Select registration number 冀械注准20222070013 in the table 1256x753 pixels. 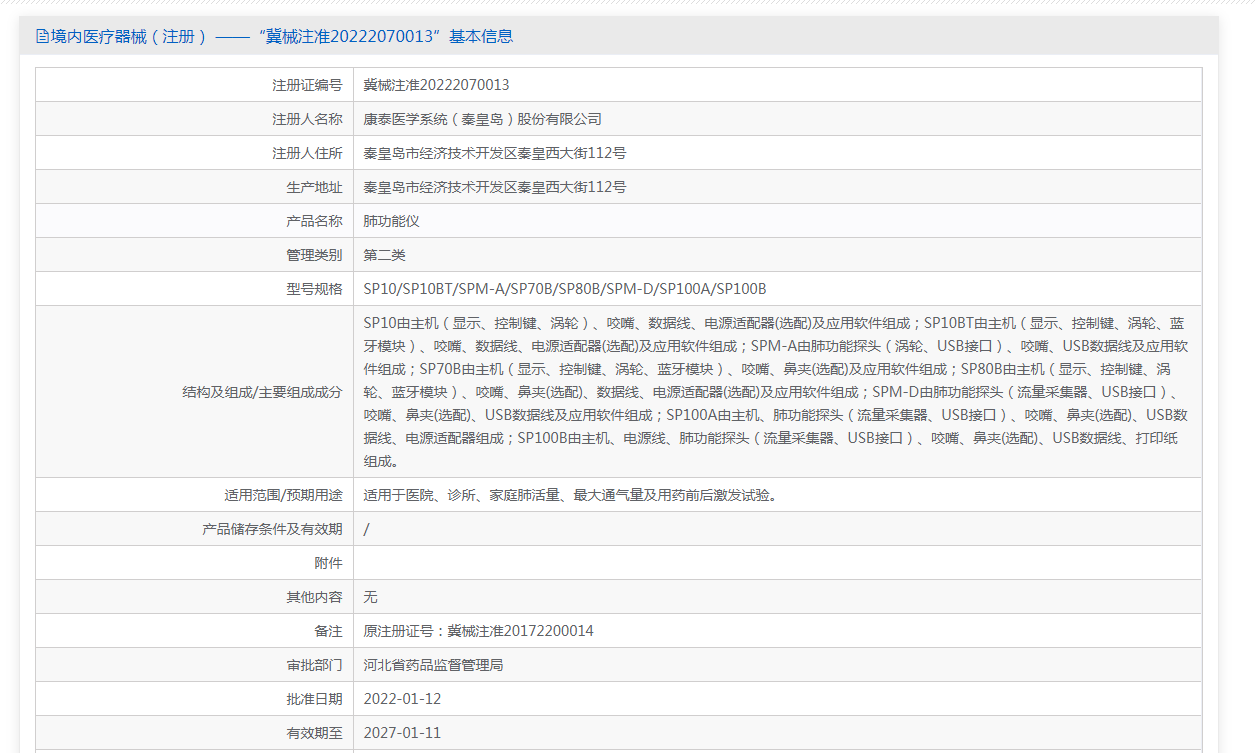point(436,85)
